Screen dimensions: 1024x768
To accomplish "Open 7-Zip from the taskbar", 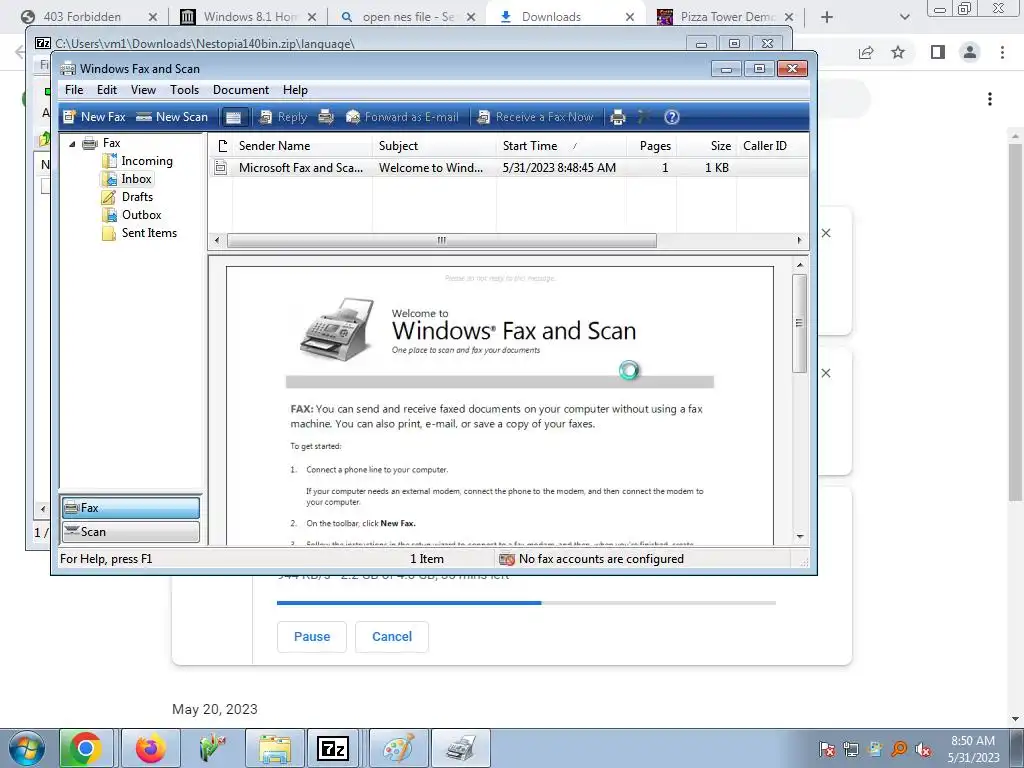I will click(x=333, y=748).
